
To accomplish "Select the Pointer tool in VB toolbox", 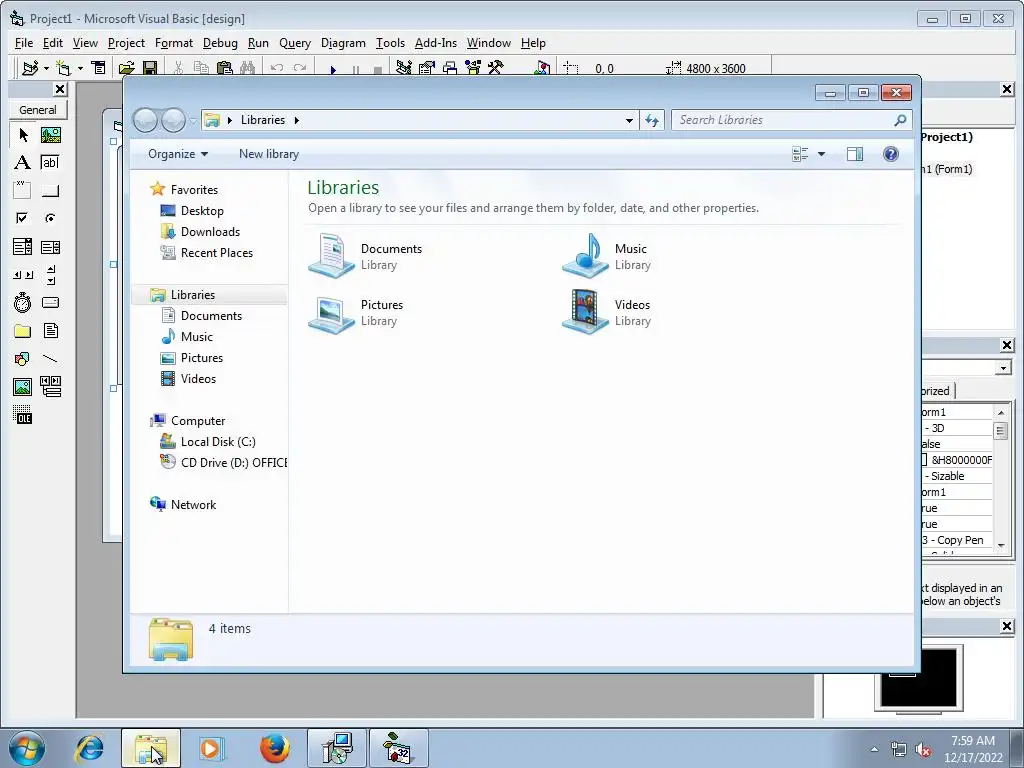I will pos(22,135).
